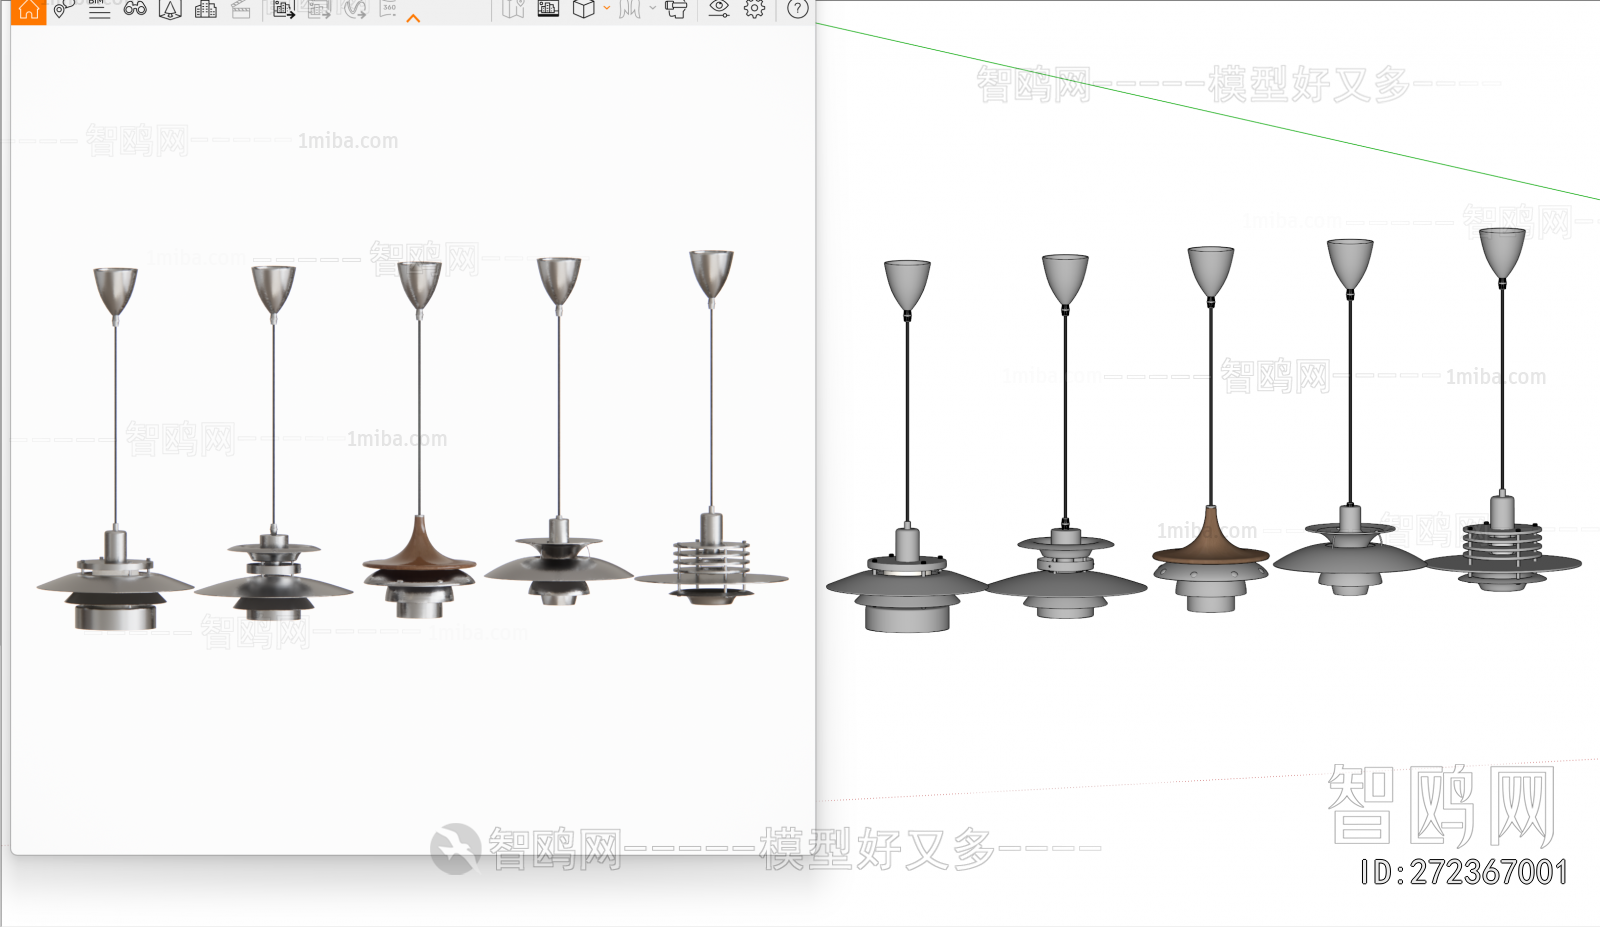The image size is (1600, 927).
Task: Enable VR headset mode
Action: pyautogui.click(x=678, y=11)
